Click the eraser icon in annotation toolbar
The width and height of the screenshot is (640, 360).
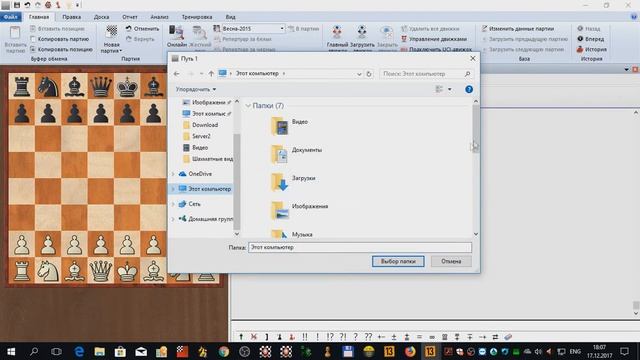[x=508, y=337]
